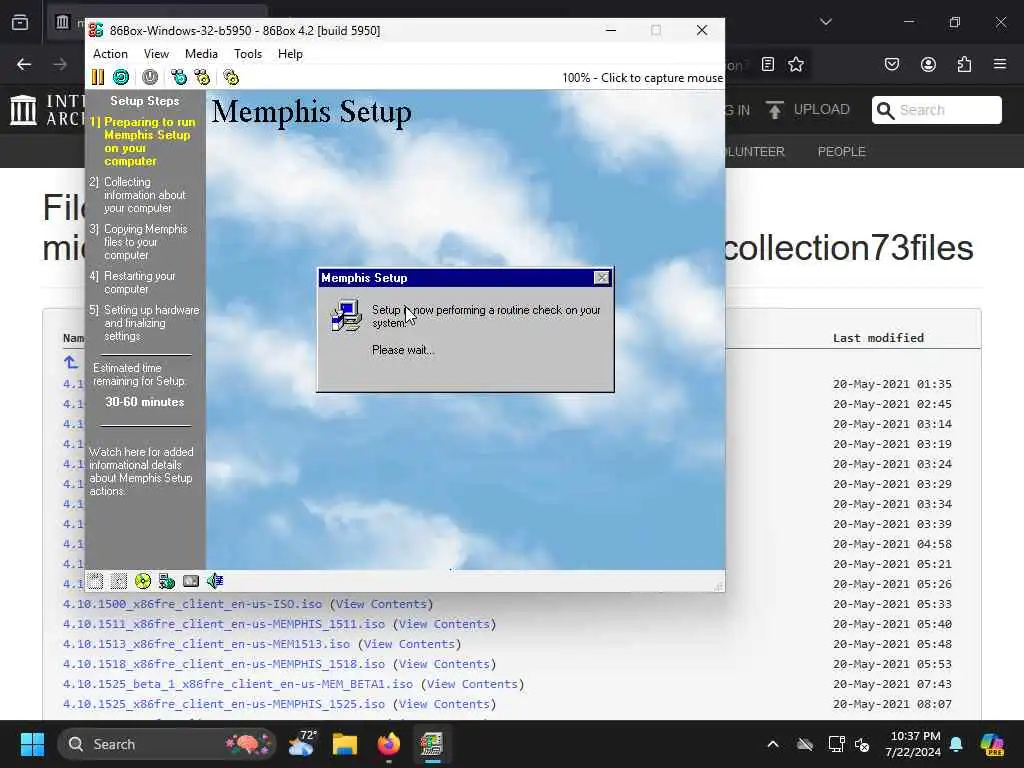Viewport: 1024px width, 768px height.
Task: Click date 20-May-2021 08:07
Action: pos(892,704)
